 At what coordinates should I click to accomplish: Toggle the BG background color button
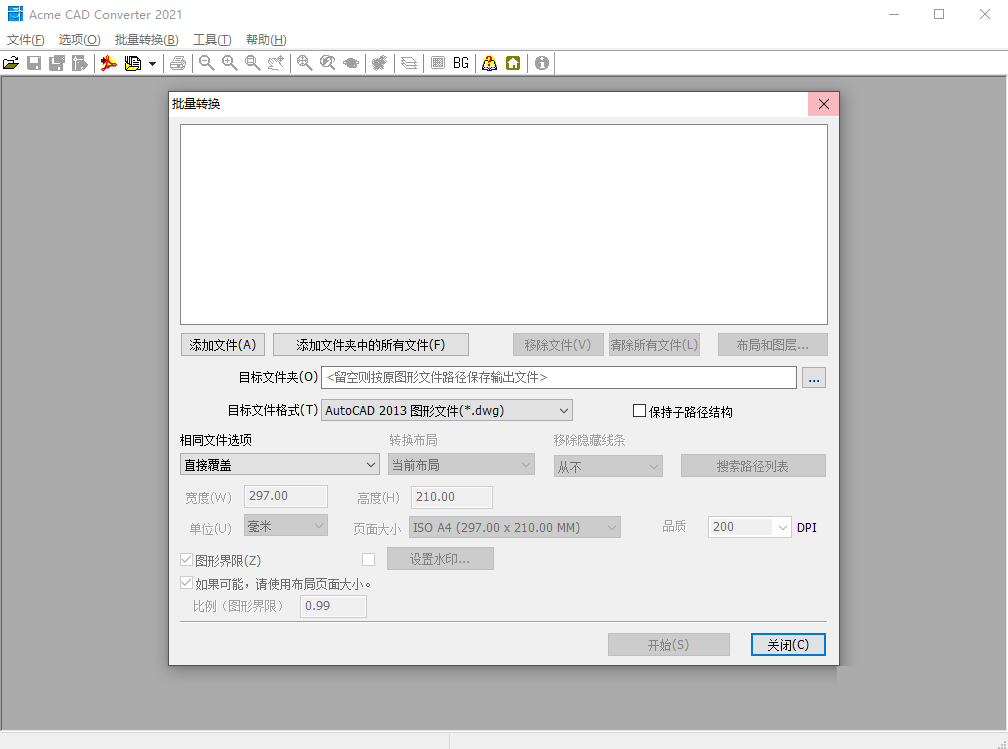pyautogui.click(x=461, y=63)
